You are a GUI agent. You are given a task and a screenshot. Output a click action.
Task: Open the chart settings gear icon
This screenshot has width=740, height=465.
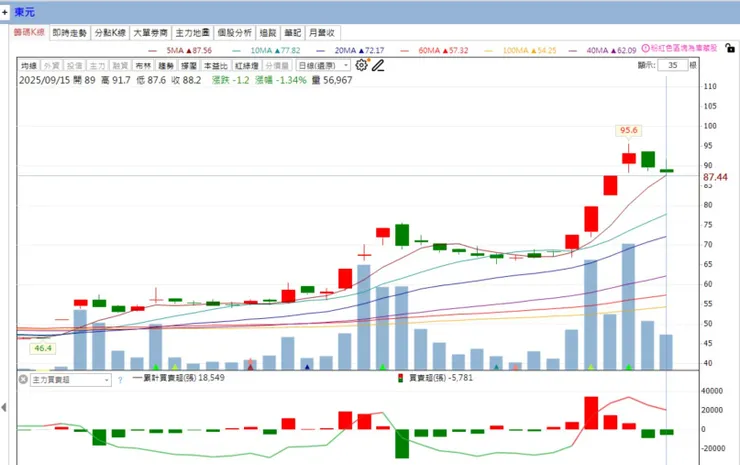coord(362,65)
